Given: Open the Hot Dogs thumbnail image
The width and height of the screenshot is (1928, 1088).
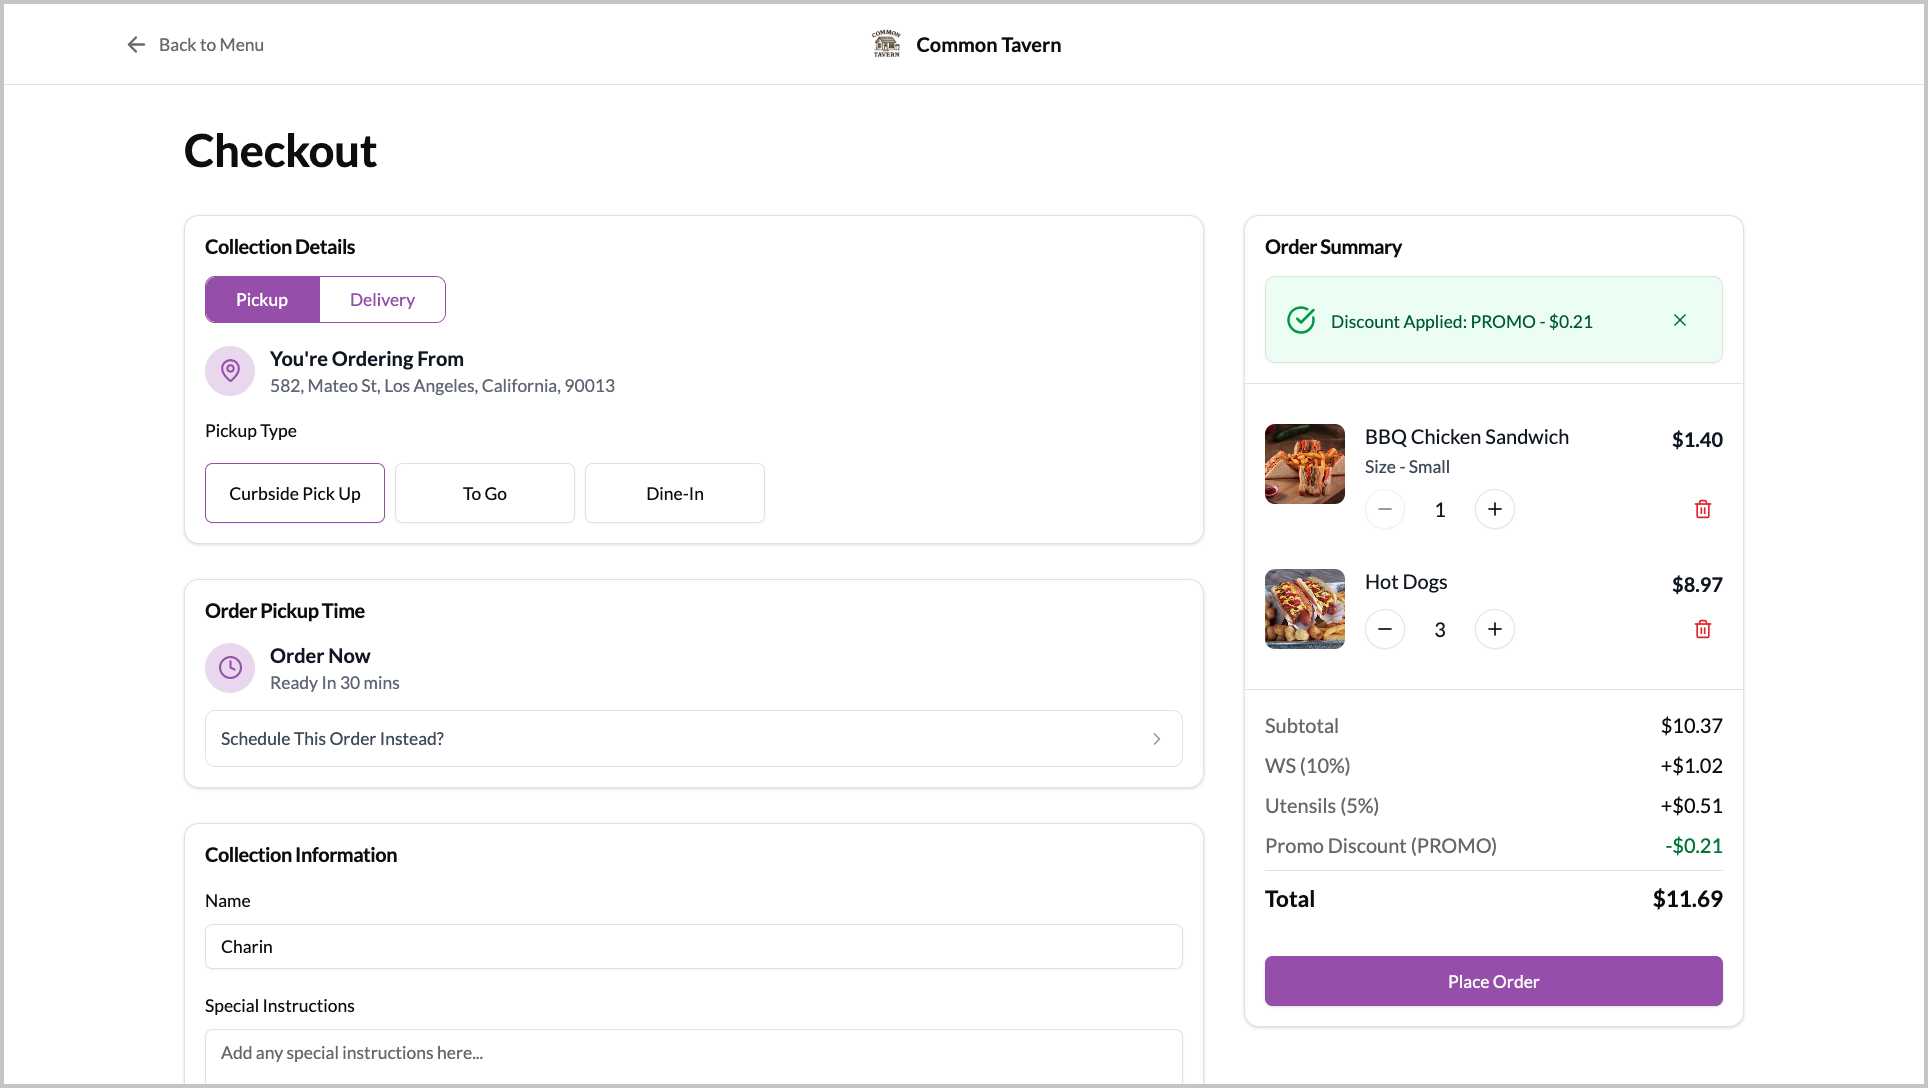Looking at the screenshot, I should coord(1304,609).
